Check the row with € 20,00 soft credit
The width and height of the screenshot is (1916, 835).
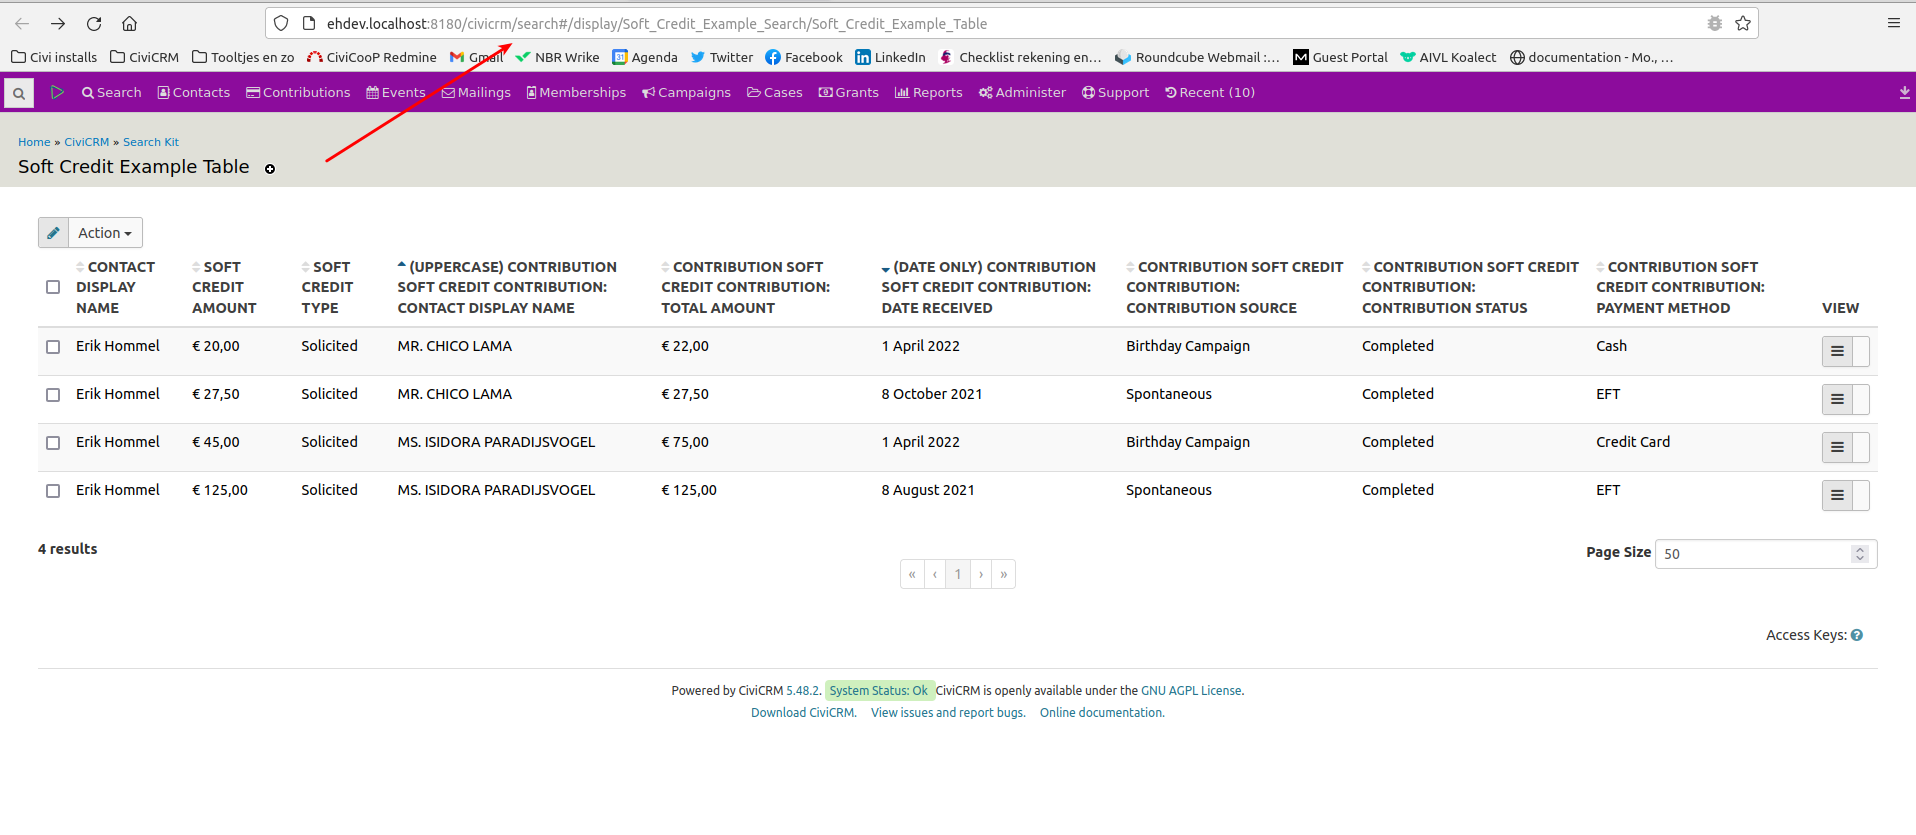(53, 347)
